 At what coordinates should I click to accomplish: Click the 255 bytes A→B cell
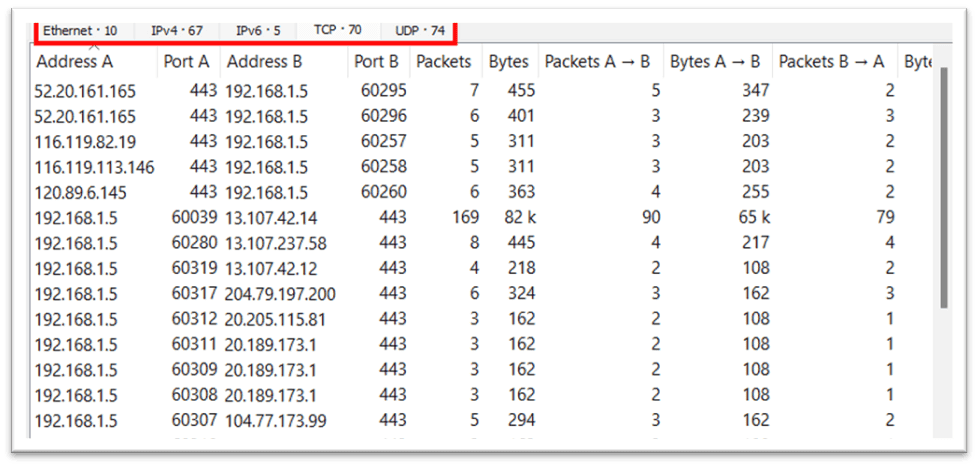click(755, 192)
